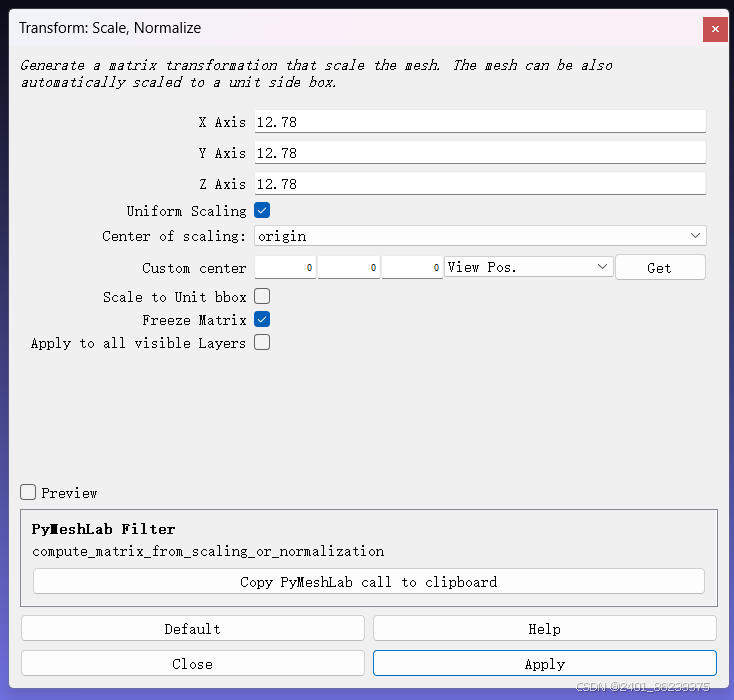
Task: Disable the Uniform Scaling checkbox
Action: pyautogui.click(x=262, y=210)
